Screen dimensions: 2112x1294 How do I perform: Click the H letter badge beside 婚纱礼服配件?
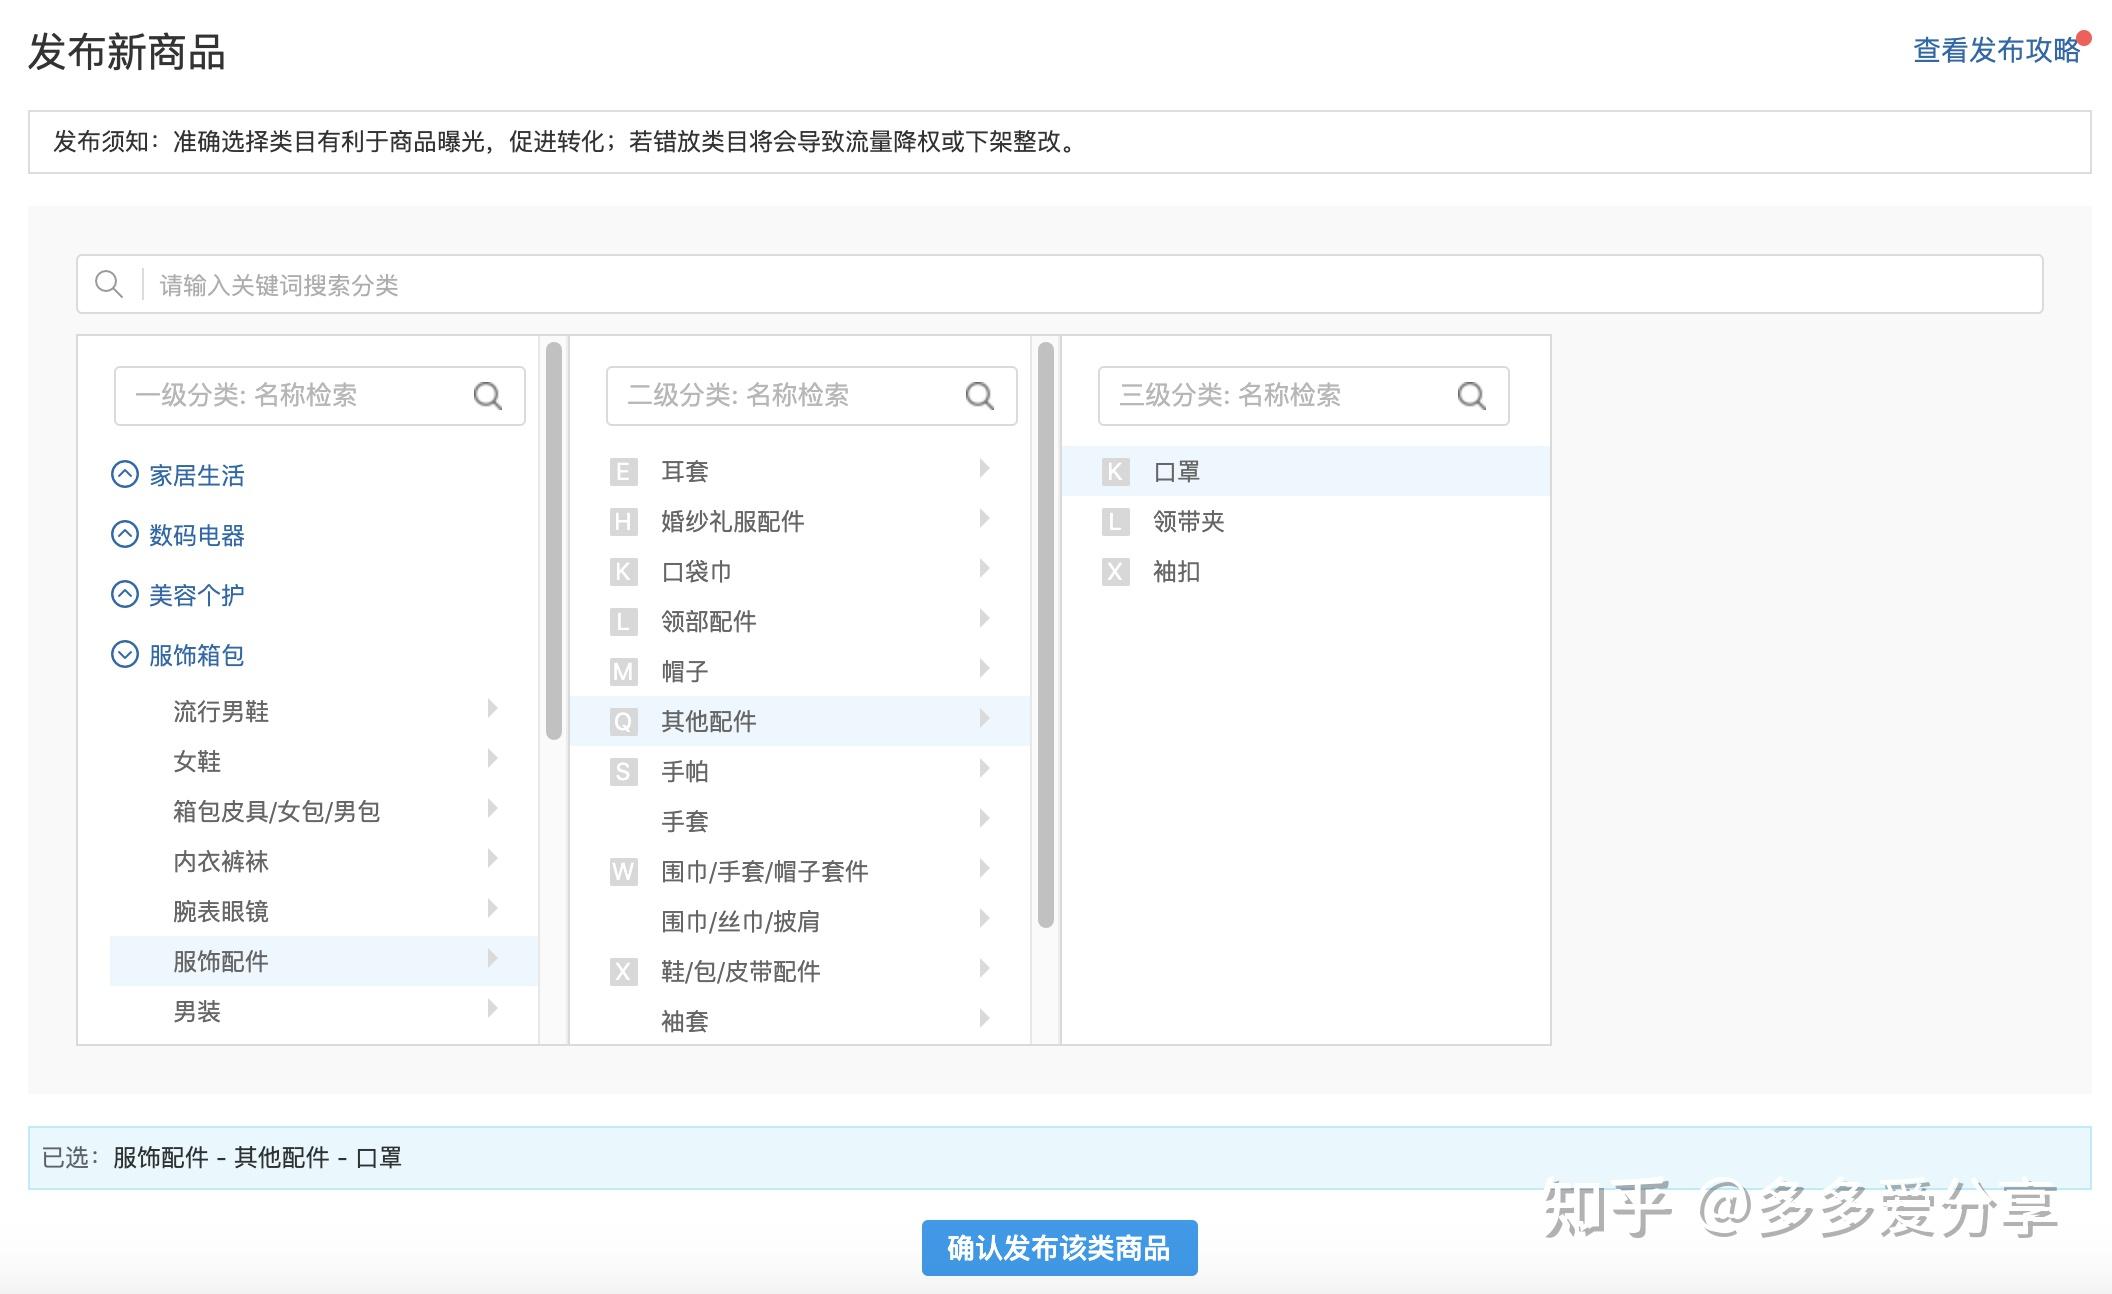tap(623, 521)
